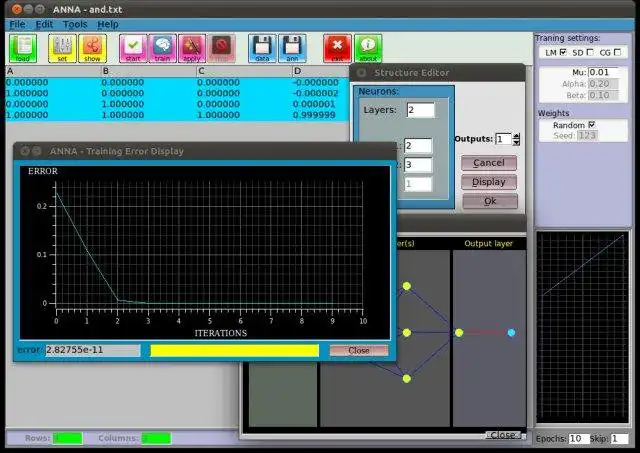The width and height of the screenshot is (640, 453).
Task: Open the Edit menu
Action: [x=44, y=24]
